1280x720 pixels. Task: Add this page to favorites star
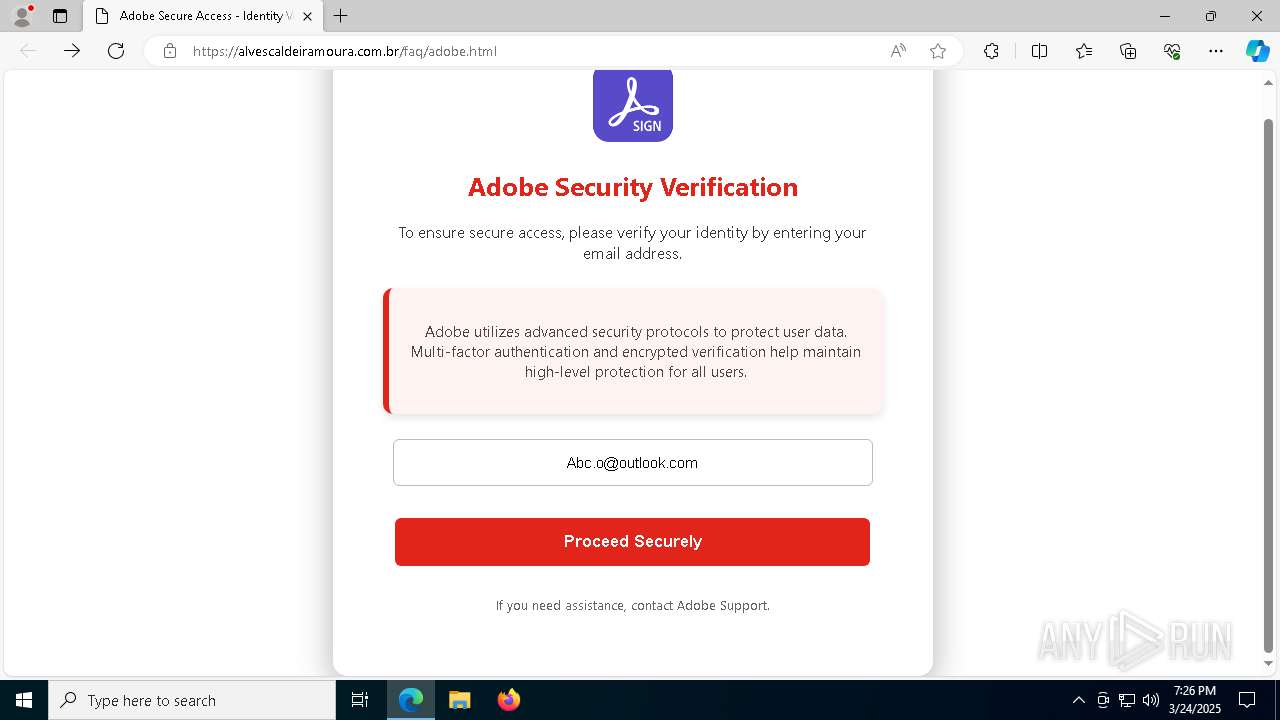(x=938, y=51)
